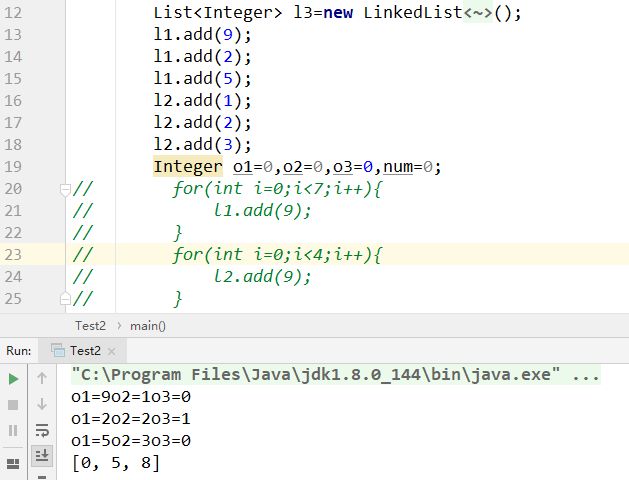Screen dimensions: 629x480
Task: Click the Test2 breadcrumb
Action: (x=91, y=326)
